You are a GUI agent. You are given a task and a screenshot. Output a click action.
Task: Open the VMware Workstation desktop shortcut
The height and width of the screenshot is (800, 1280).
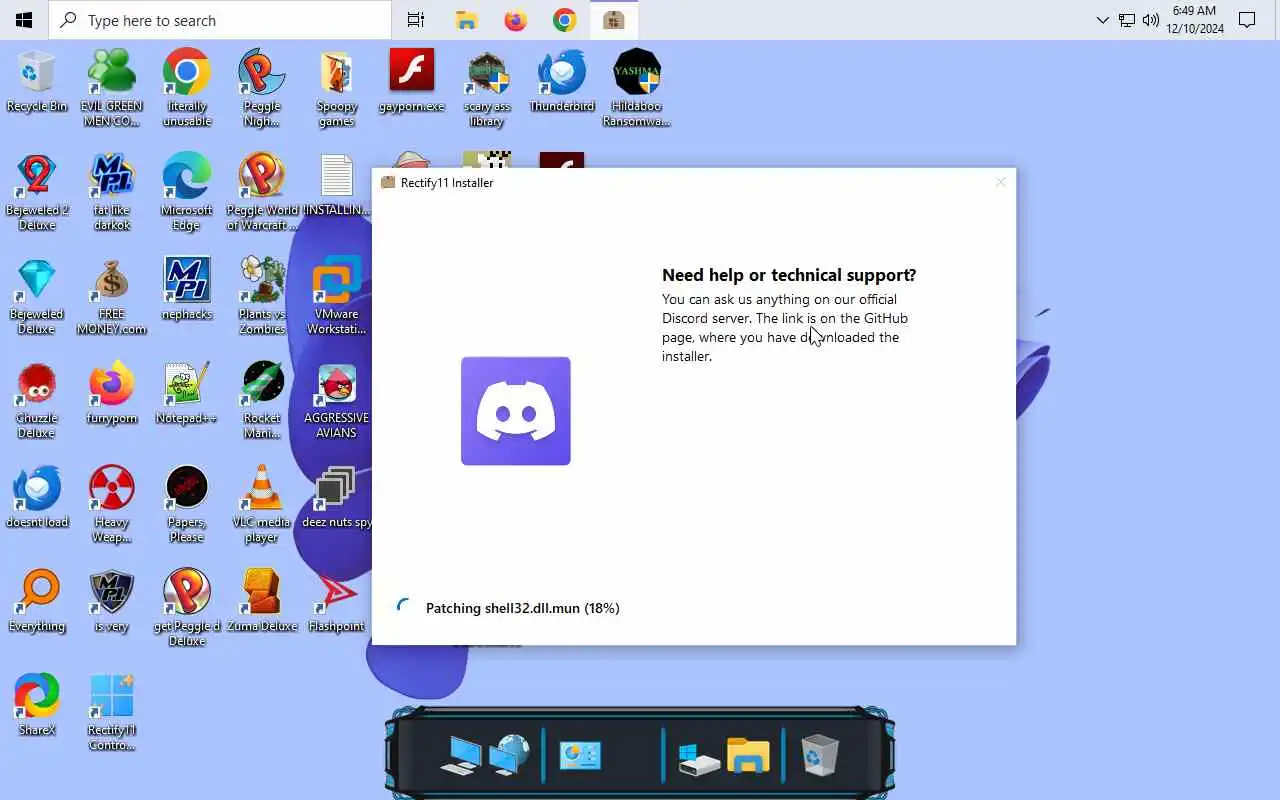click(x=337, y=296)
